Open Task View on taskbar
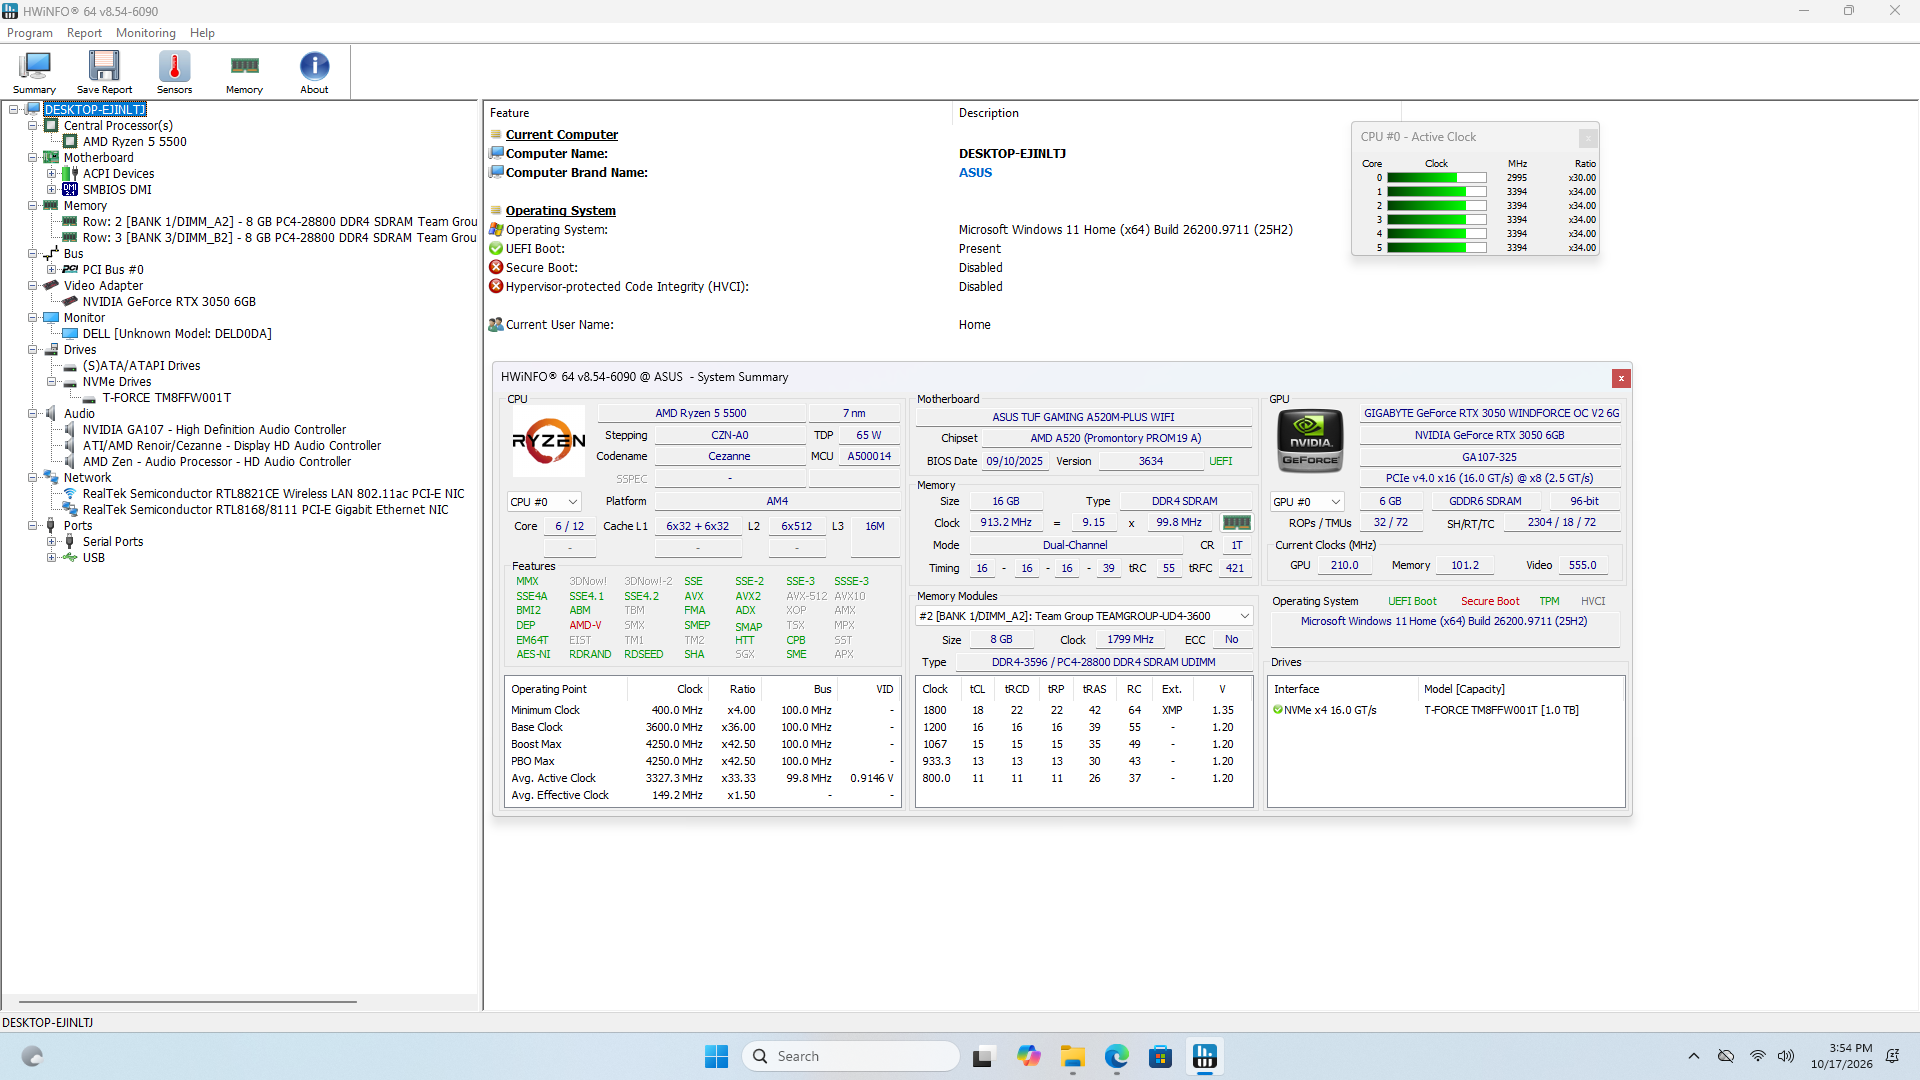The height and width of the screenshot is (1080, 1920). [x=982, y=1056]
